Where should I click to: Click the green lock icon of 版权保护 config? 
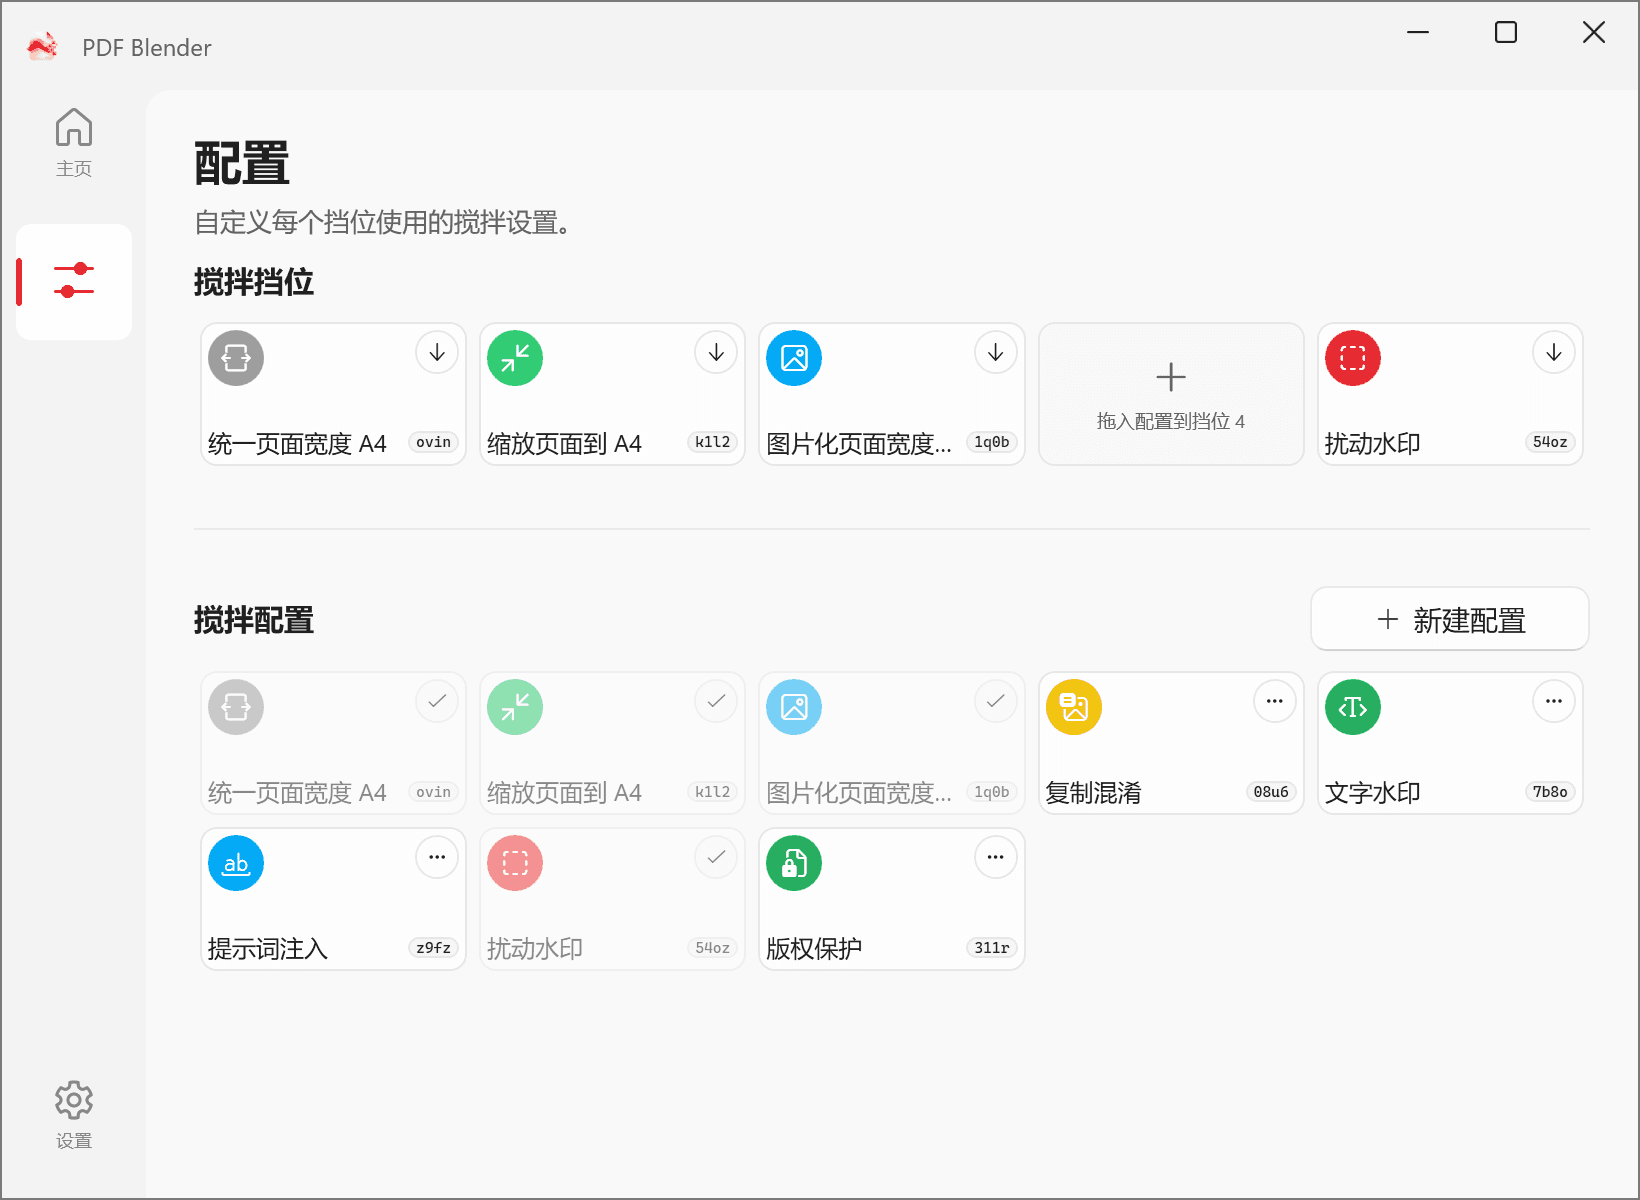794,863
